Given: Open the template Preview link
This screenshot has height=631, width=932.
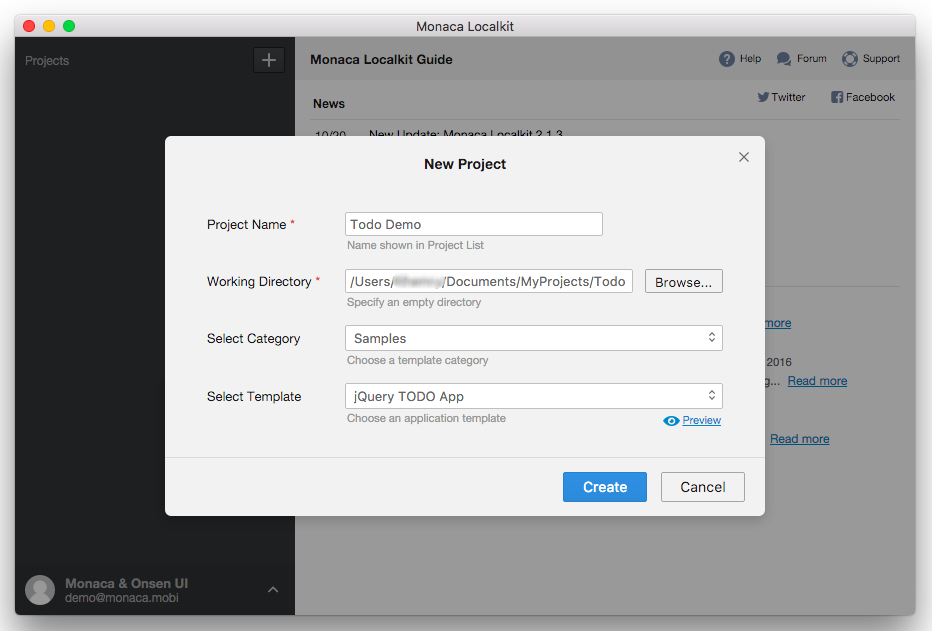Looking at the screenshot, I should 702,421.
